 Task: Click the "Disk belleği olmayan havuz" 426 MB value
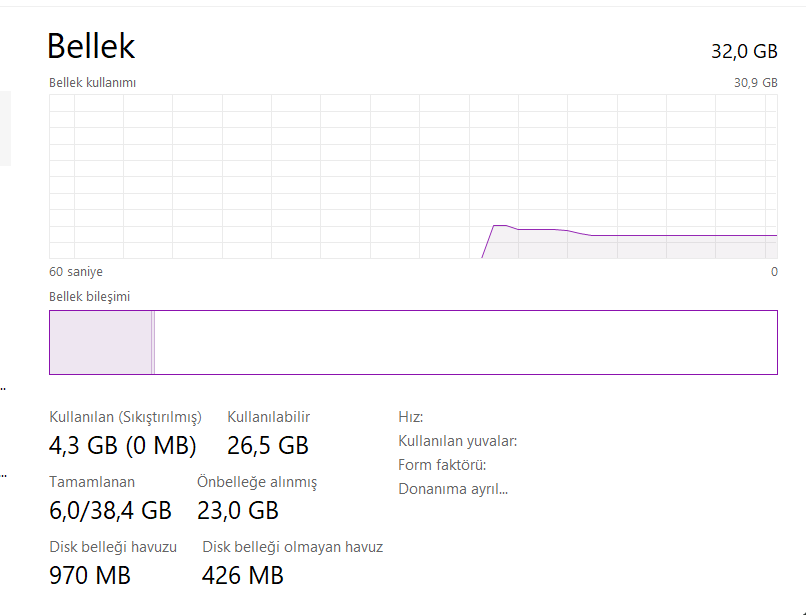click(243, 576)
